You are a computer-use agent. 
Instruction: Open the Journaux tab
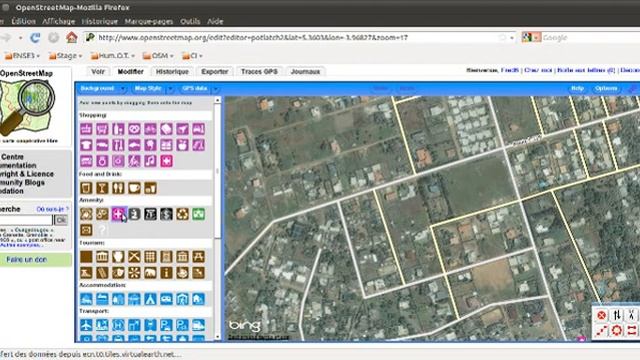(x=305, y=71)
